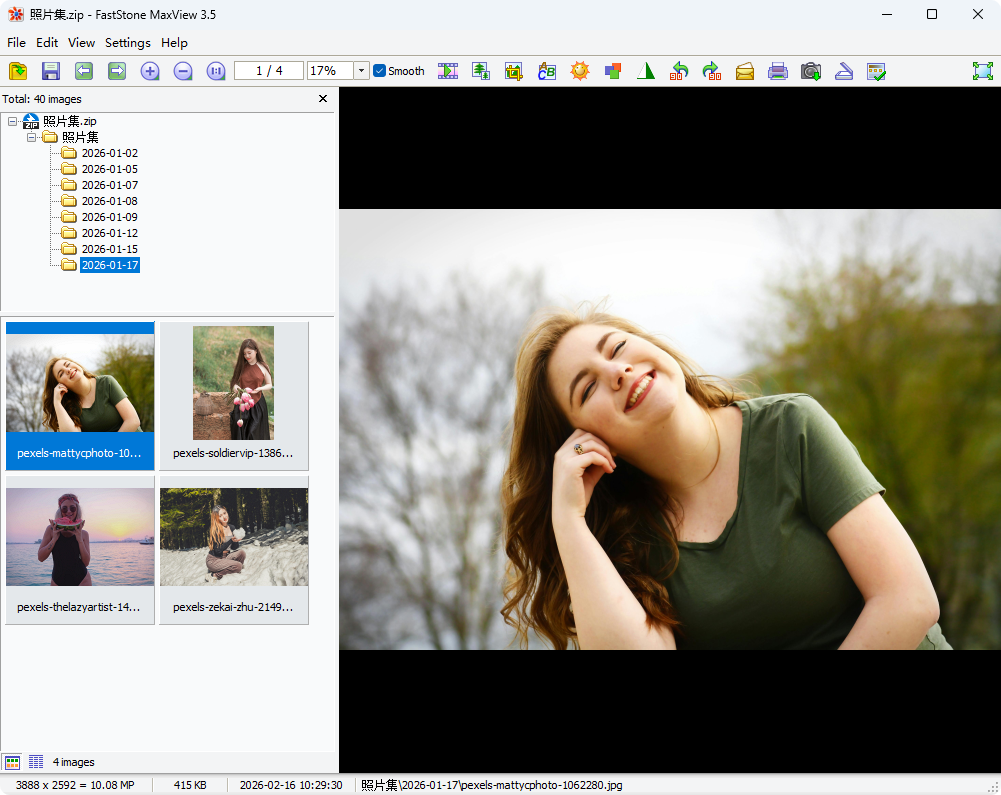Open the zoom percentage dropdown

(x=361, y=71)
